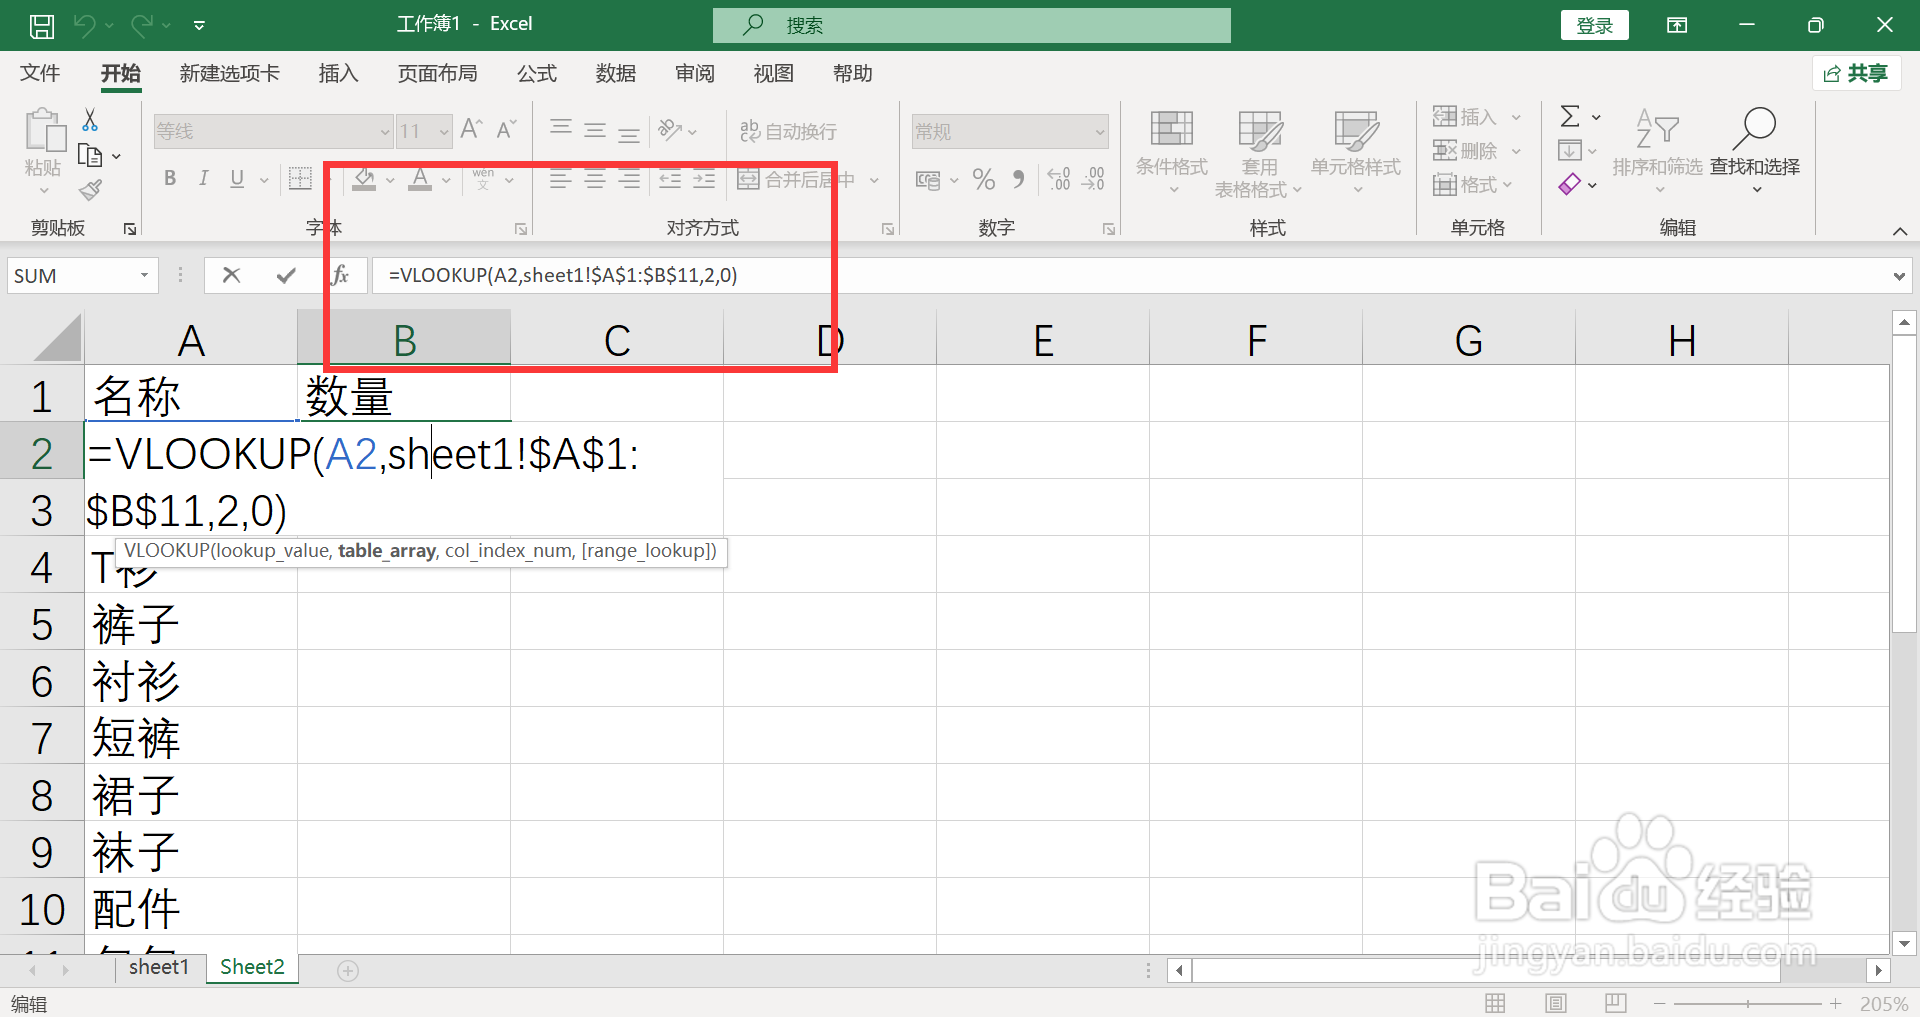Toggle 自动换行 wrap text
This screenshot has height=1017, width=1920.
coord(788,131)
